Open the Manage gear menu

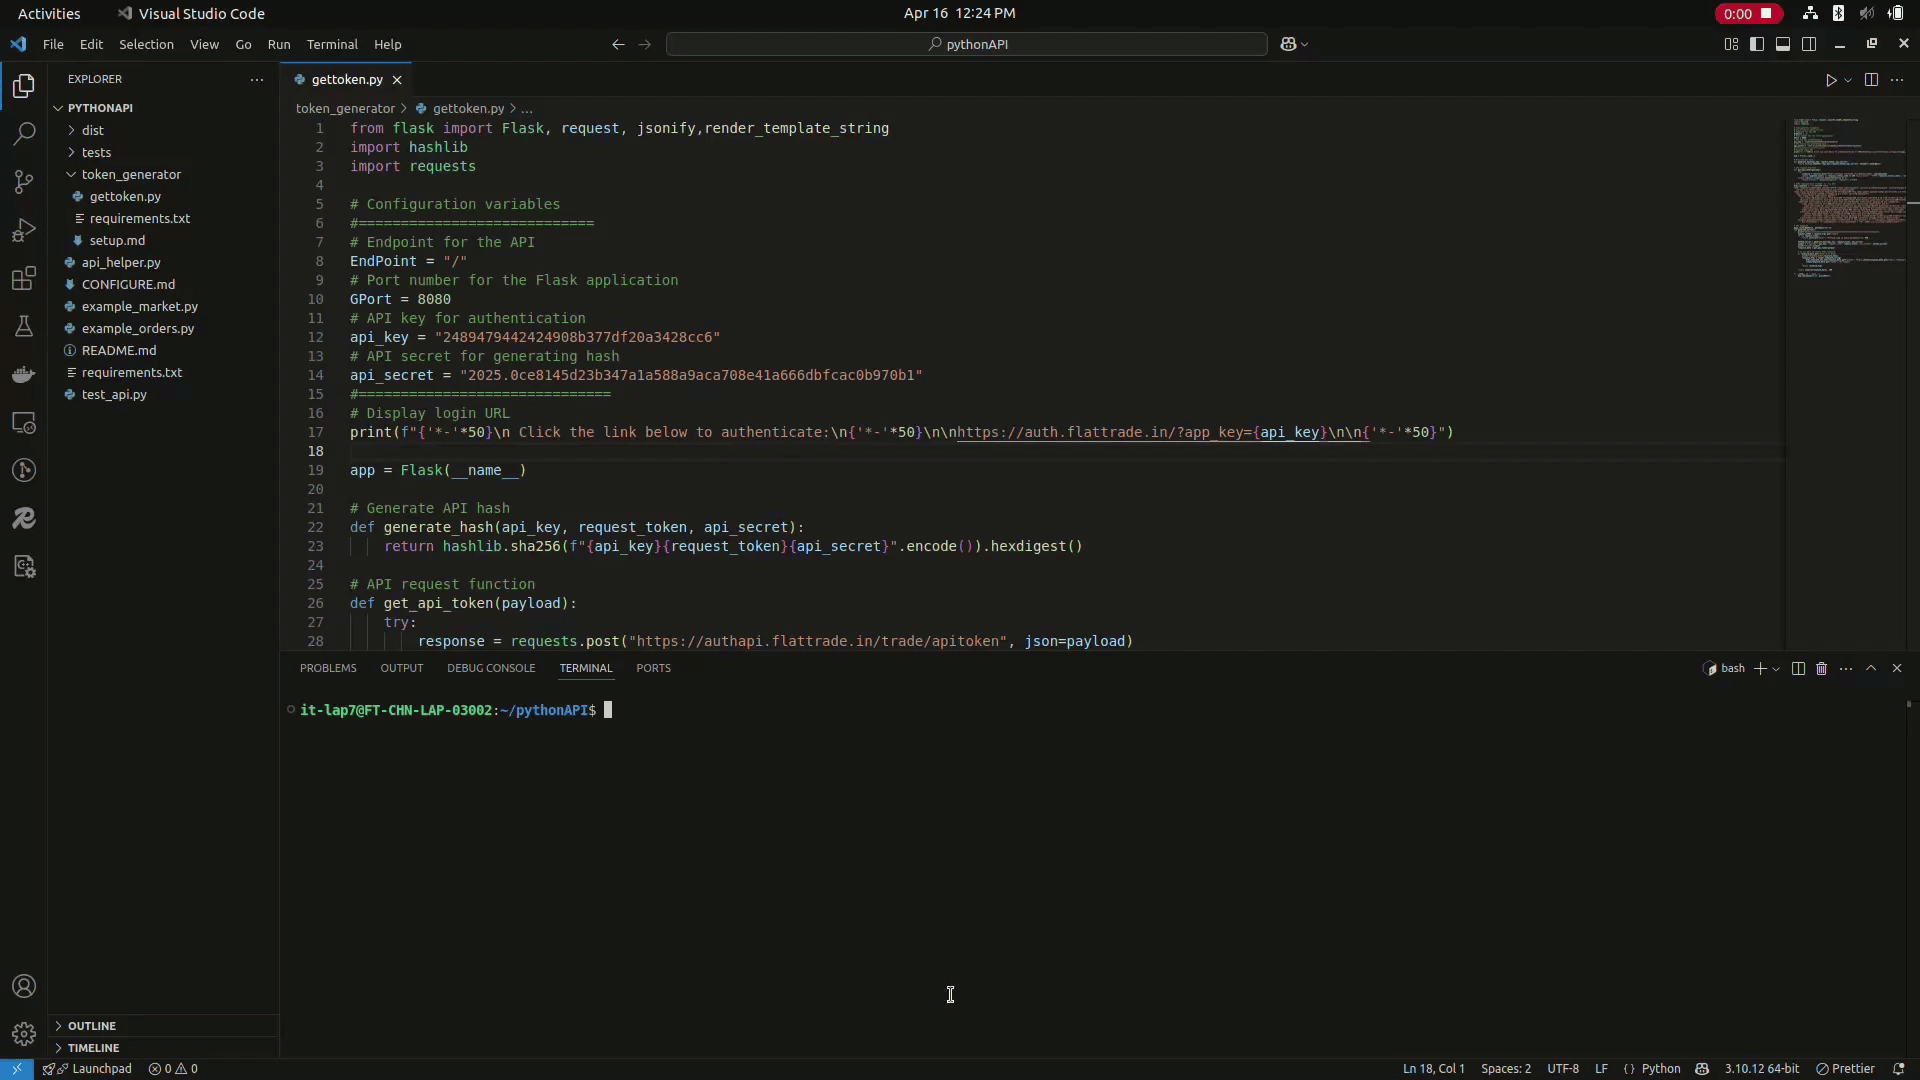(24, 1034)
